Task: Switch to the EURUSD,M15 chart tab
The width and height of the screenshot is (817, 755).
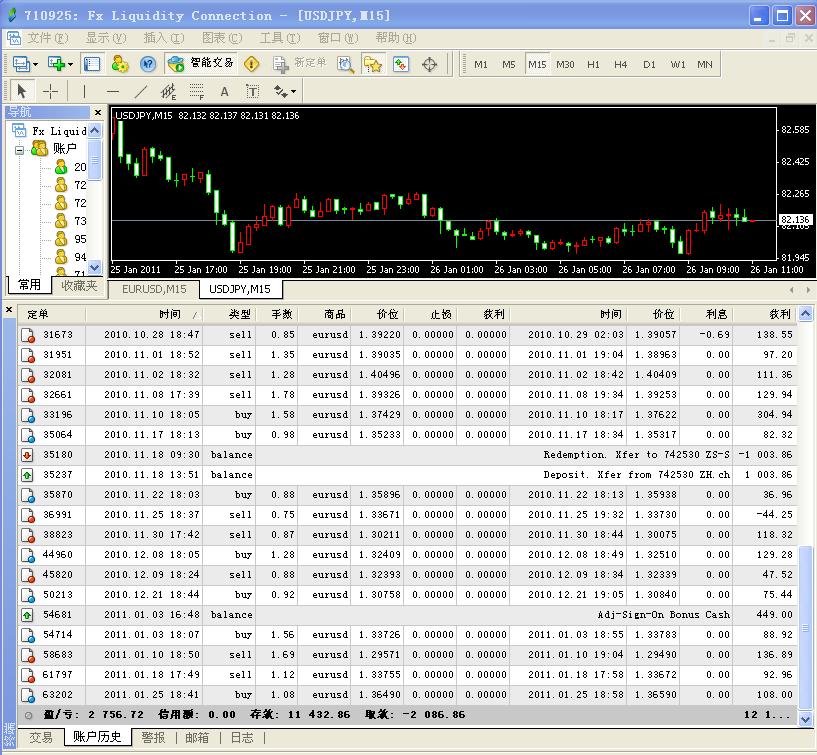Action: point(153,289)
